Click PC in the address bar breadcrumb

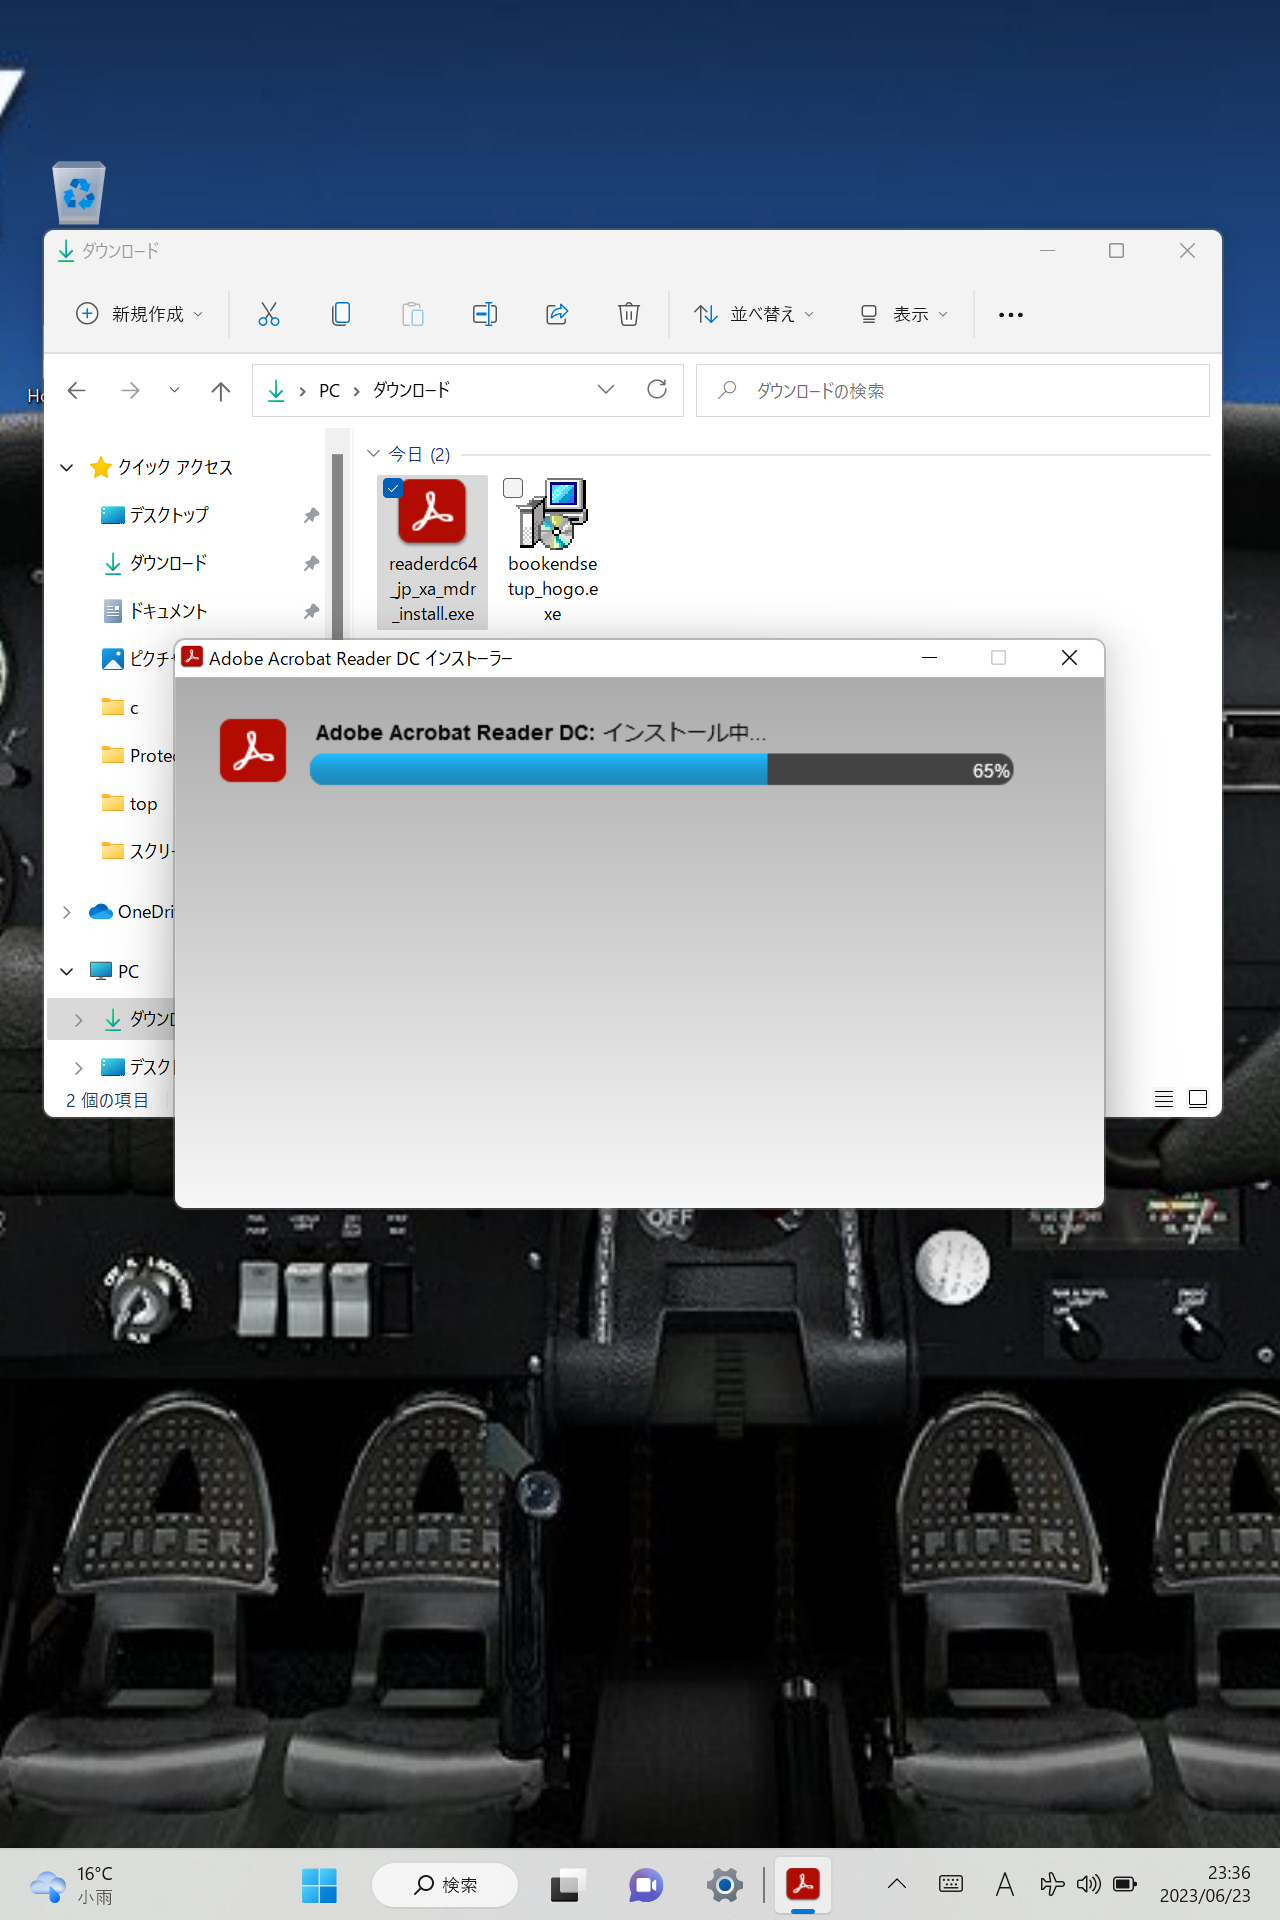pyautogui.click(x=329, y=390)
